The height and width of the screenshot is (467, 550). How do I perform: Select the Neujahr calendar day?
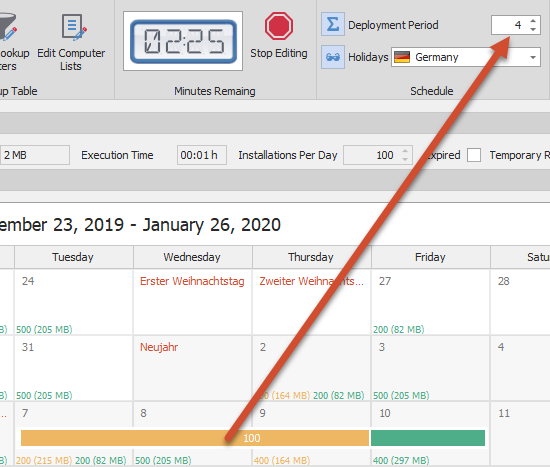pos(192,368)
